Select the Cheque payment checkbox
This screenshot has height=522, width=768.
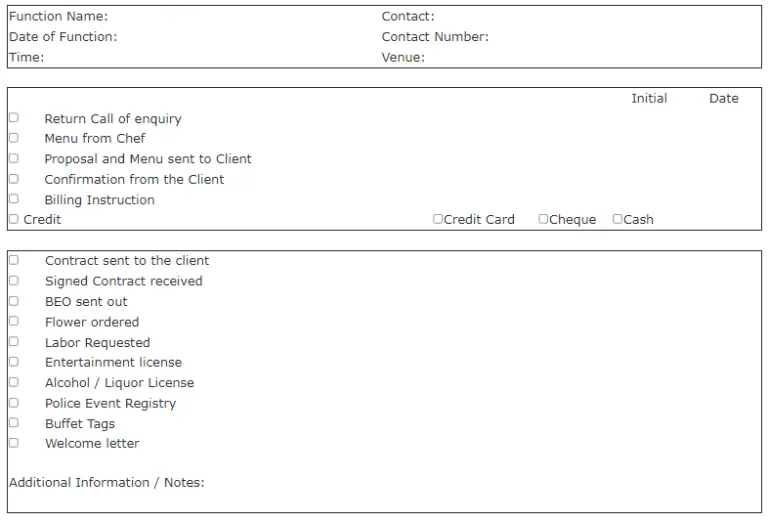pyautogui.click(x=543, y=219)
